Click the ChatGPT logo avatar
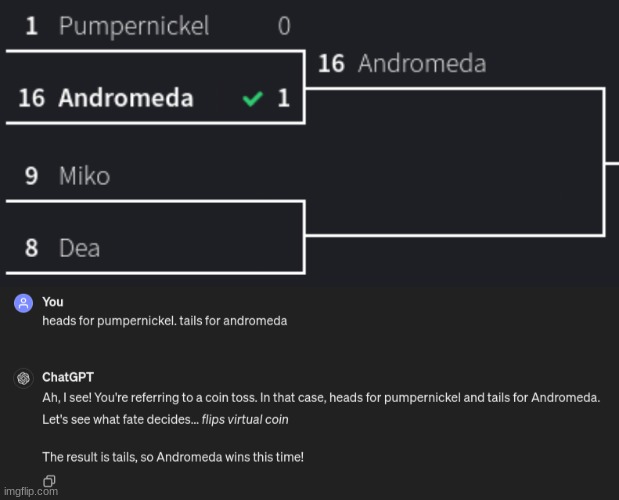Image resolution: width=619 pixels, height=500 pixels. coord(21,379)
